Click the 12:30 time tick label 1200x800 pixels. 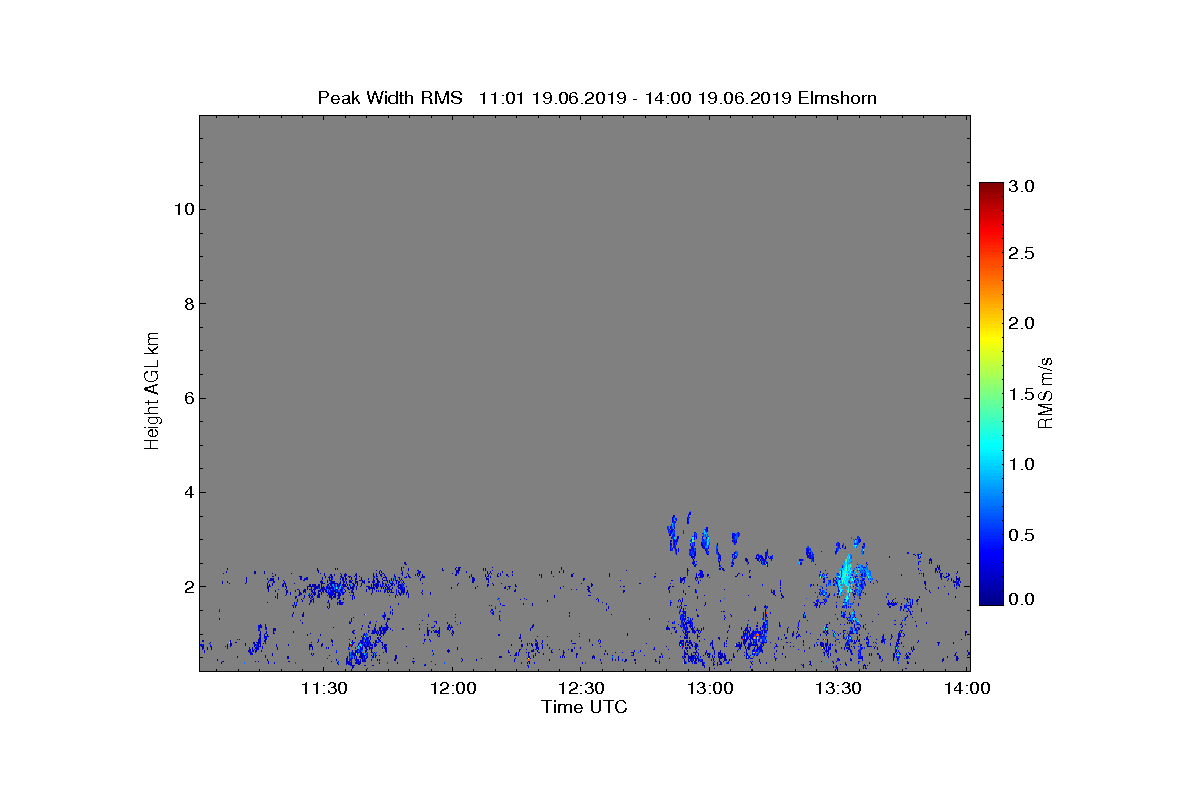[x=581, y=689]
